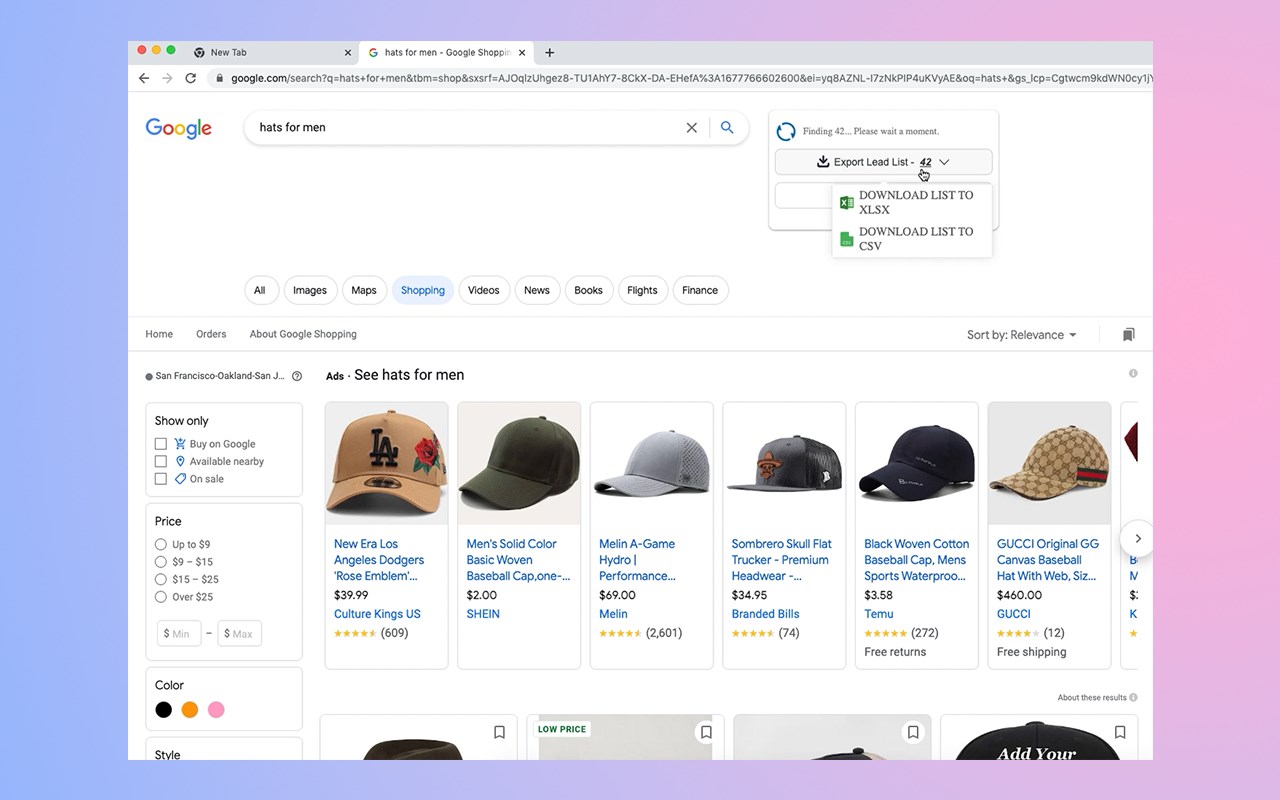The width and height of the screenshot is (1280, 800).
Task: Select the Up to $9 price option
Action: point(161,545)
